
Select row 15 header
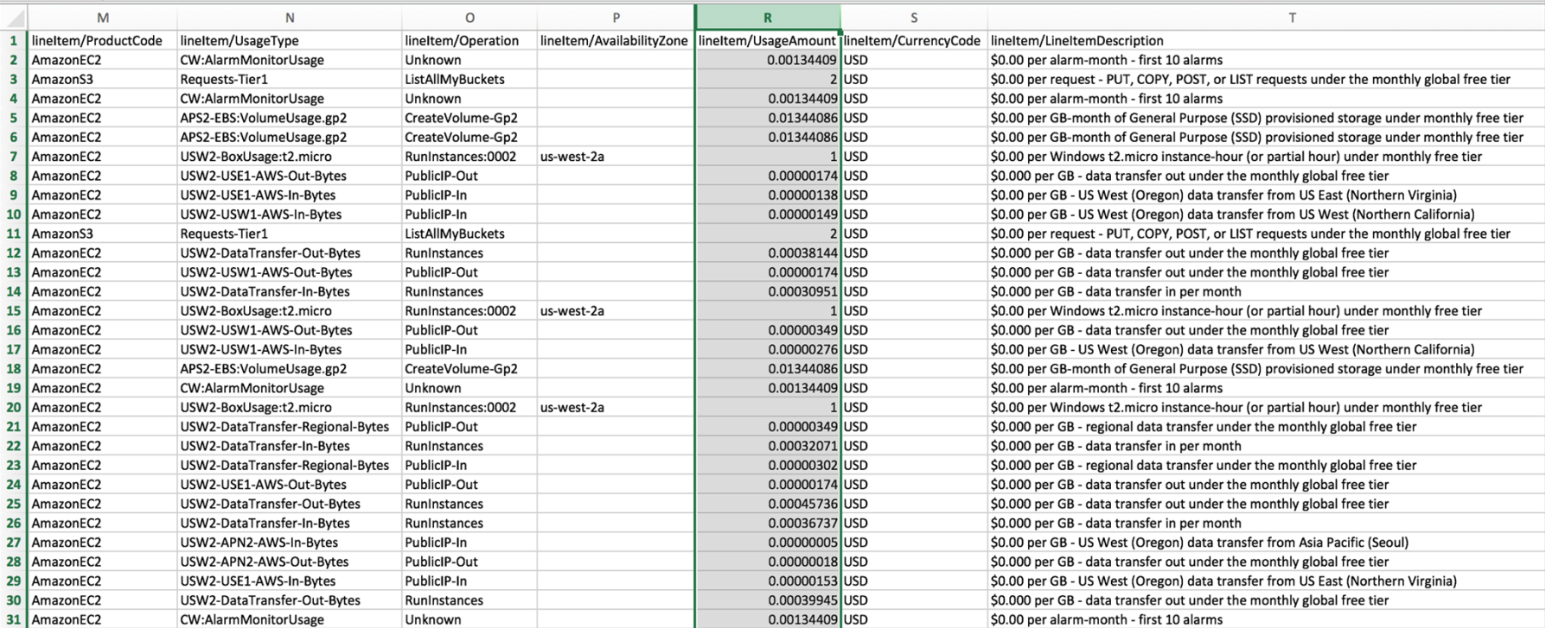pos(14,311)
